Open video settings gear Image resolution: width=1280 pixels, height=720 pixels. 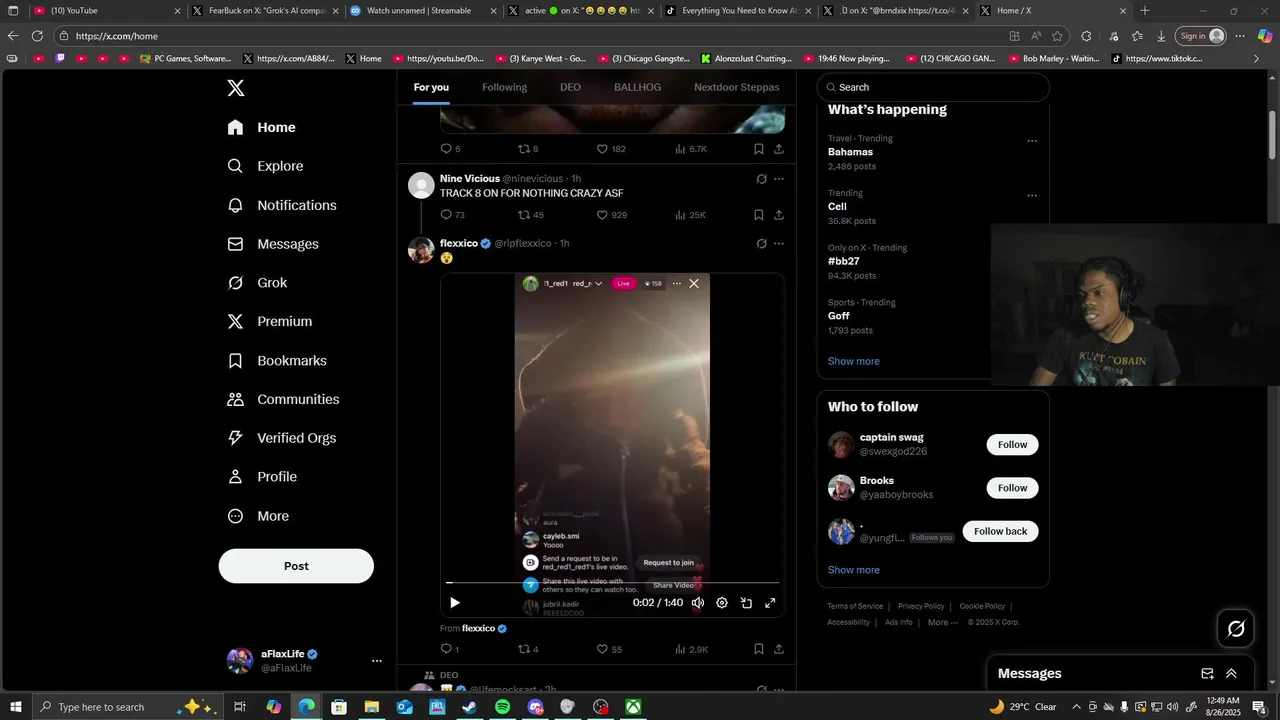tap(722, 603)
